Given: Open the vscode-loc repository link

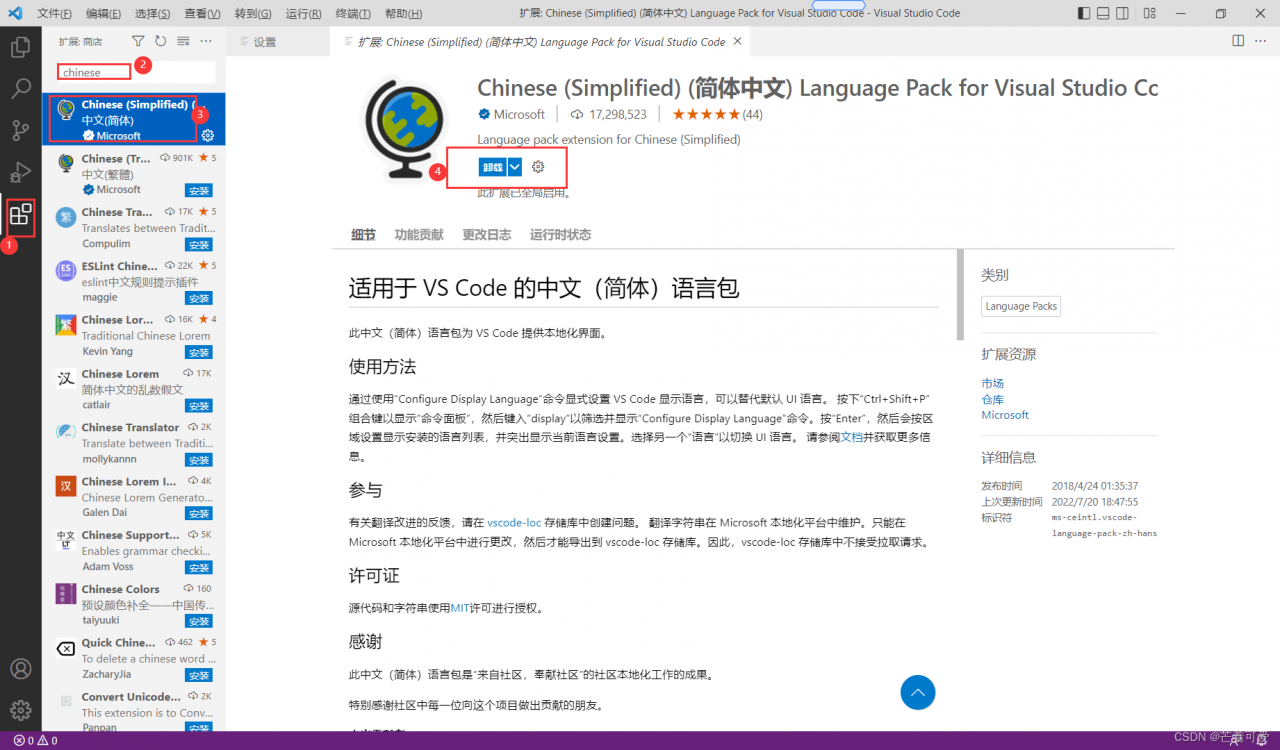Looking at the screenshot, I should pyautogui.click(x=514, y=522).
